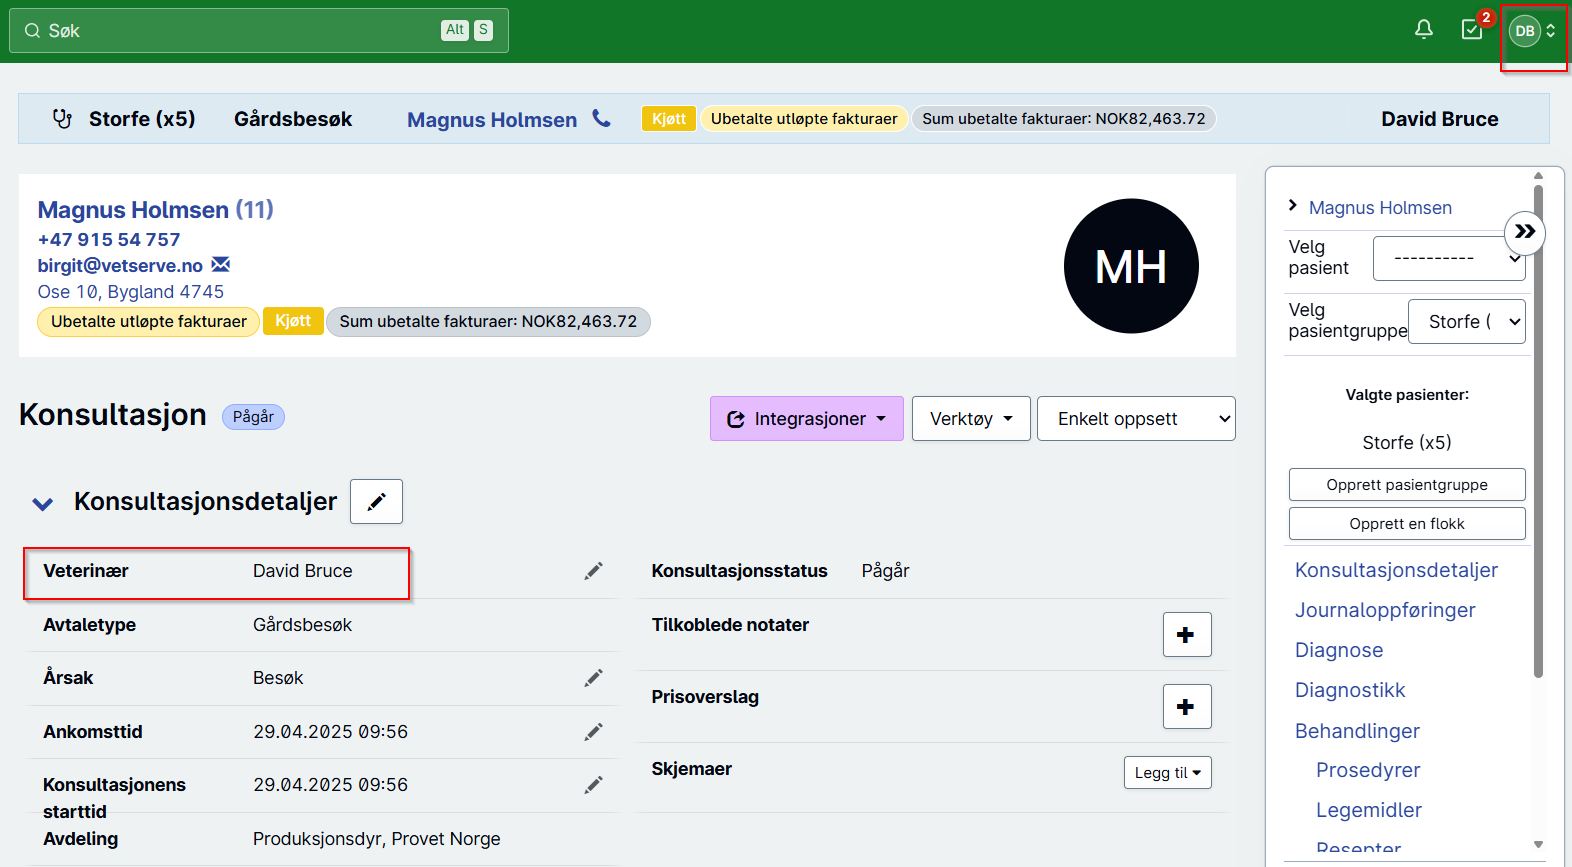
Task: Jump to Behandlinger in the sidebar
Action: tap(1357, 731)
